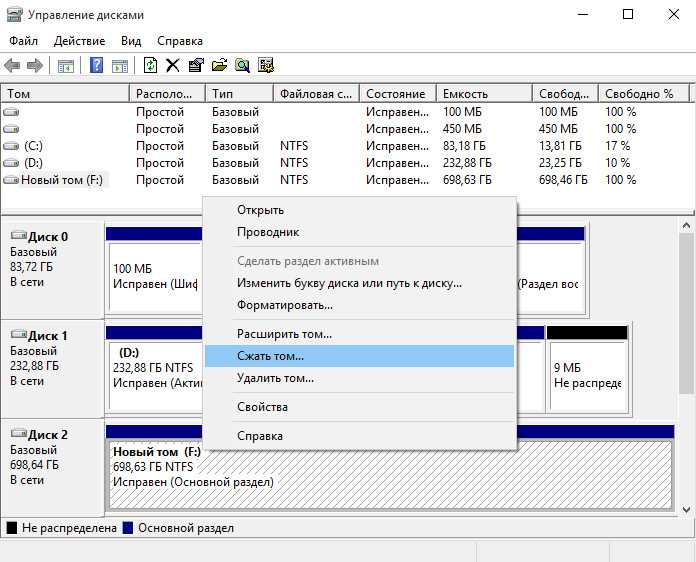Click the Диск 0 disk icon
Viewport: 696px width, 562px height.
pyautogui.click(x=19, y=235)
